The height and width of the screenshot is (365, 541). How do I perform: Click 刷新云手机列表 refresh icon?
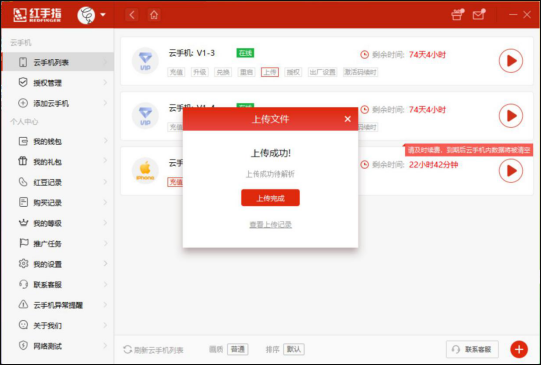click(127, 349)
